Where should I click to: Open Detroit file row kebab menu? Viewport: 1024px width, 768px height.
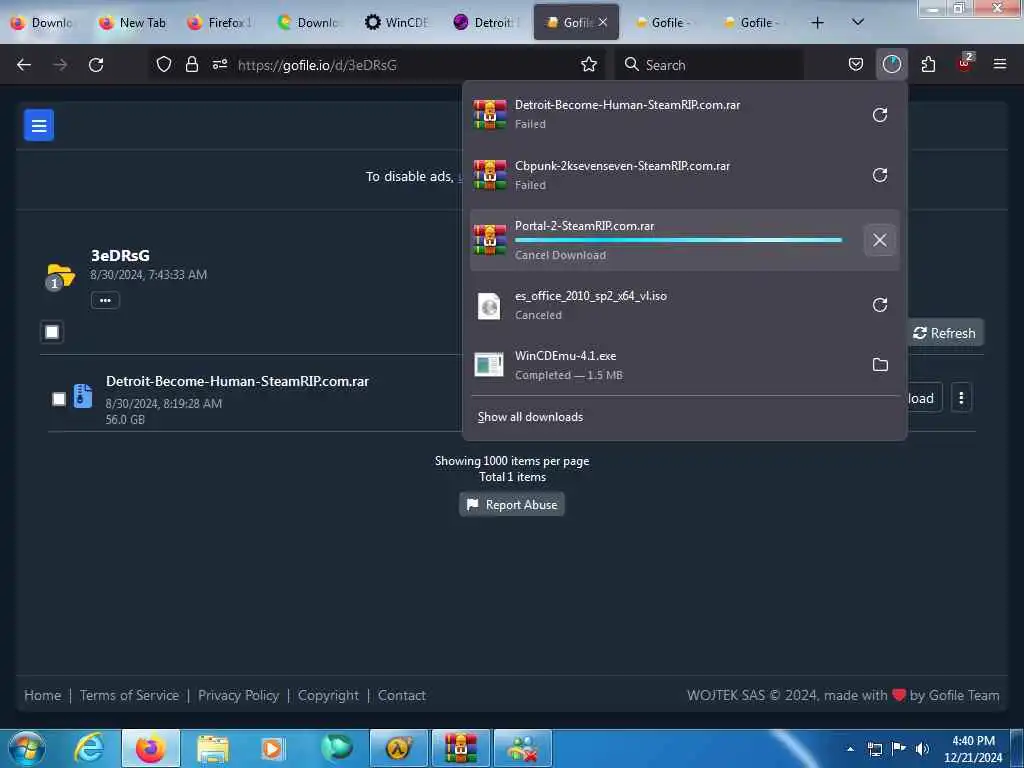(961, 398)
